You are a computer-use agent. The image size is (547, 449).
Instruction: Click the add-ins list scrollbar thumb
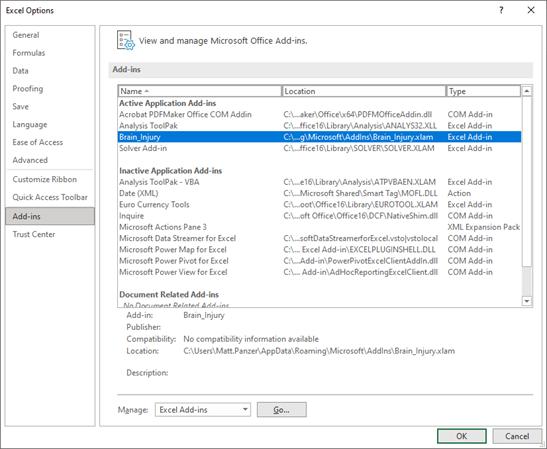[526, 181]
